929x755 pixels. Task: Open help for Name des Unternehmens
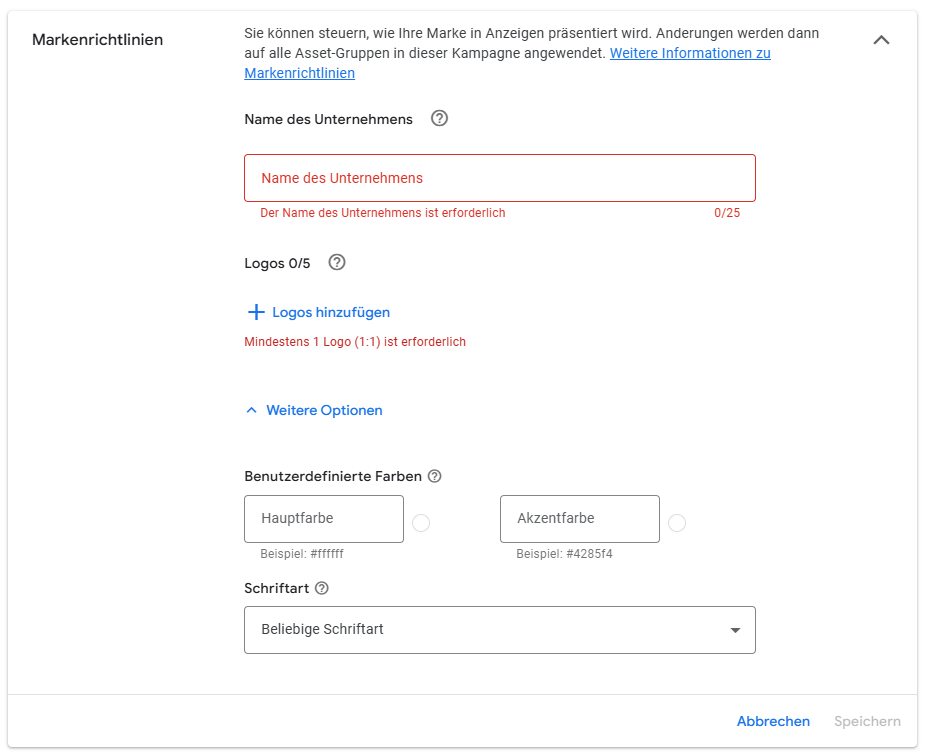[439, 119]
